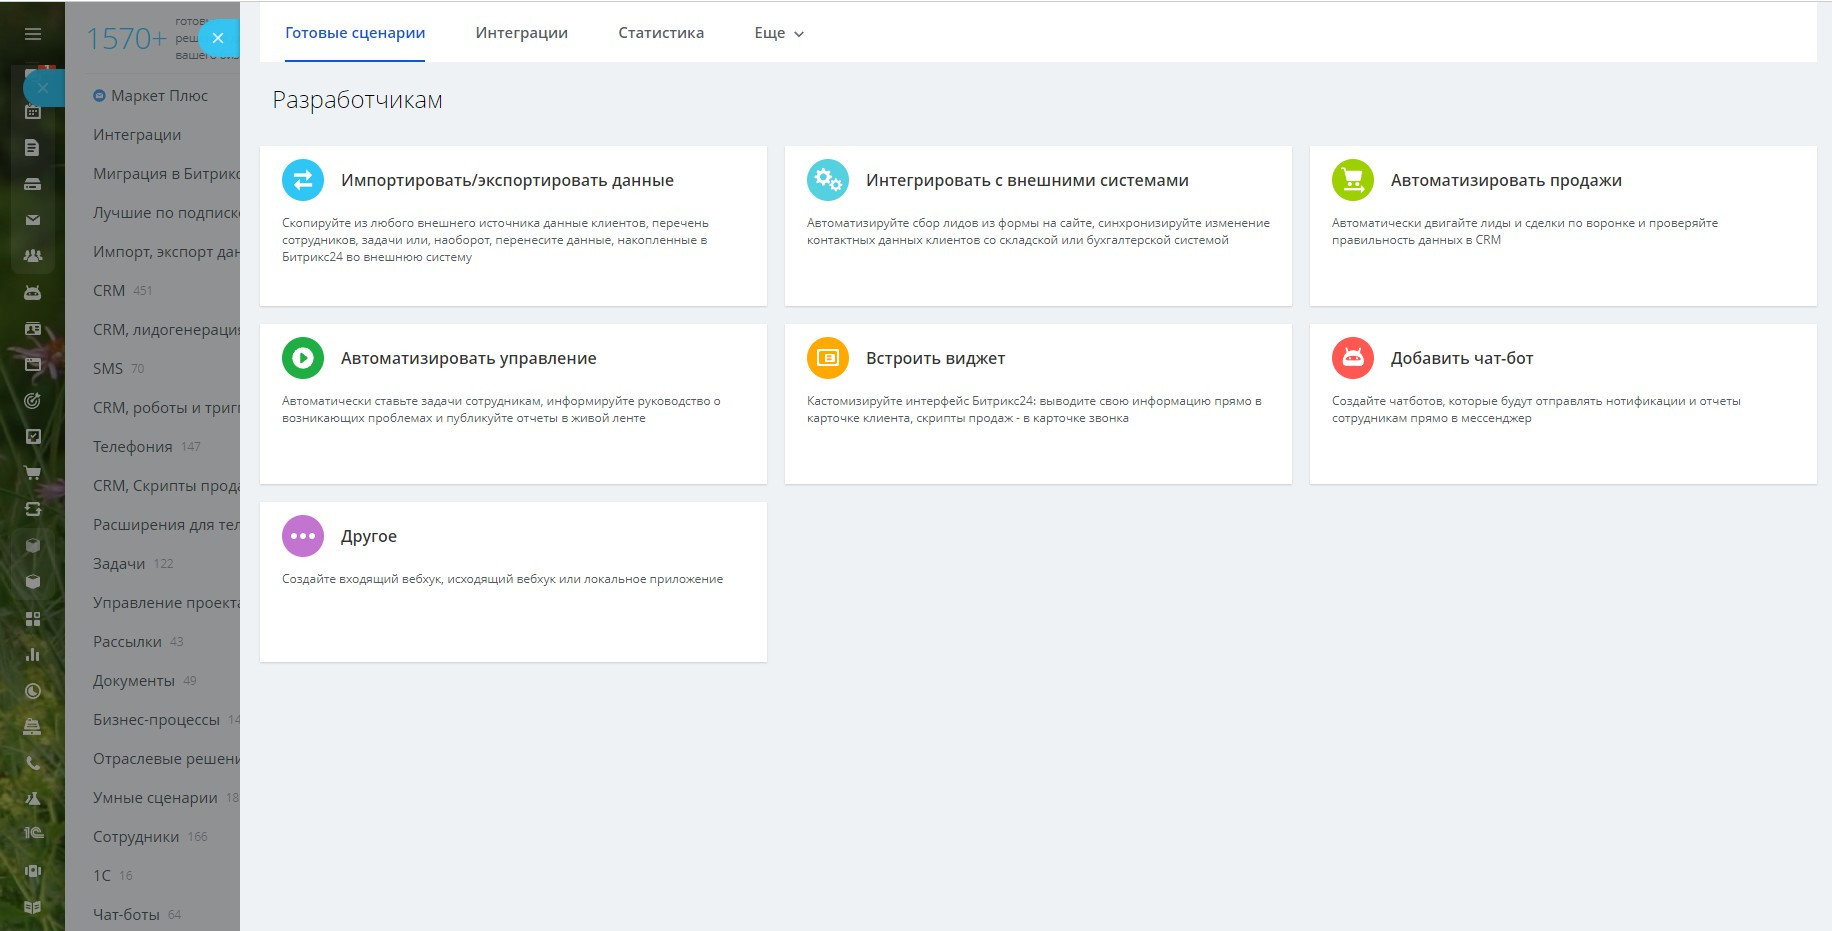Image resolution: width=1832 pixels, height=931 pixels.
Task: Click the purple three-dots Другое icon
Action: point(303,536)
